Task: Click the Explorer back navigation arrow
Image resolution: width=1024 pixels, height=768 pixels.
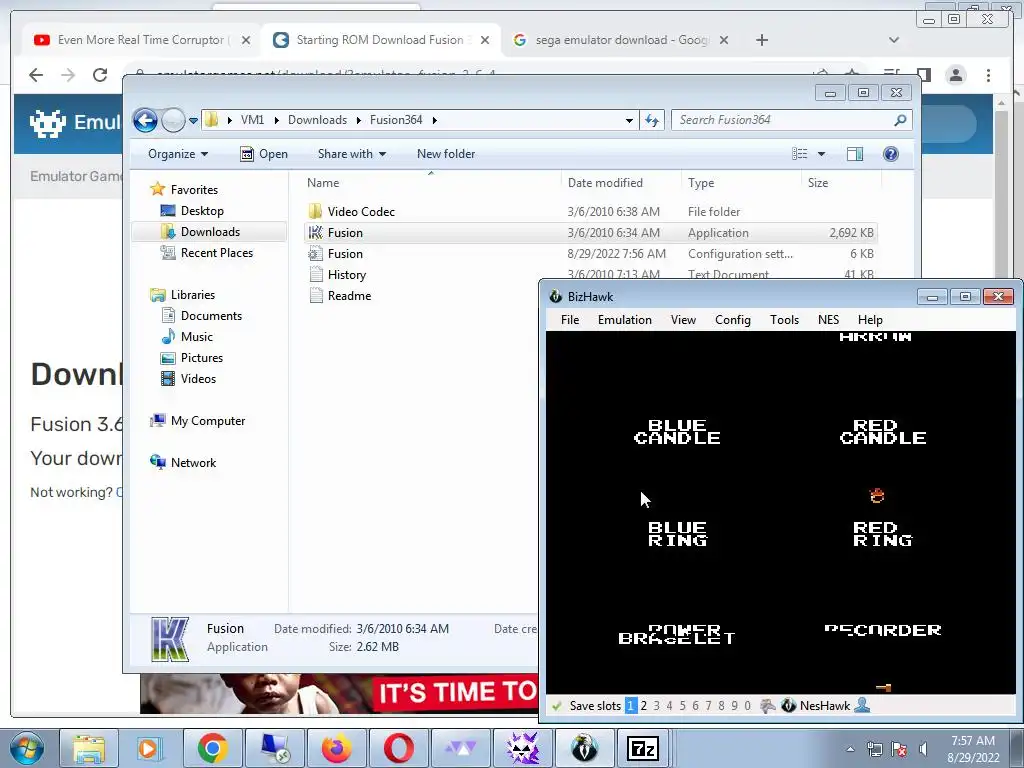Action: [x=145, y=120]
